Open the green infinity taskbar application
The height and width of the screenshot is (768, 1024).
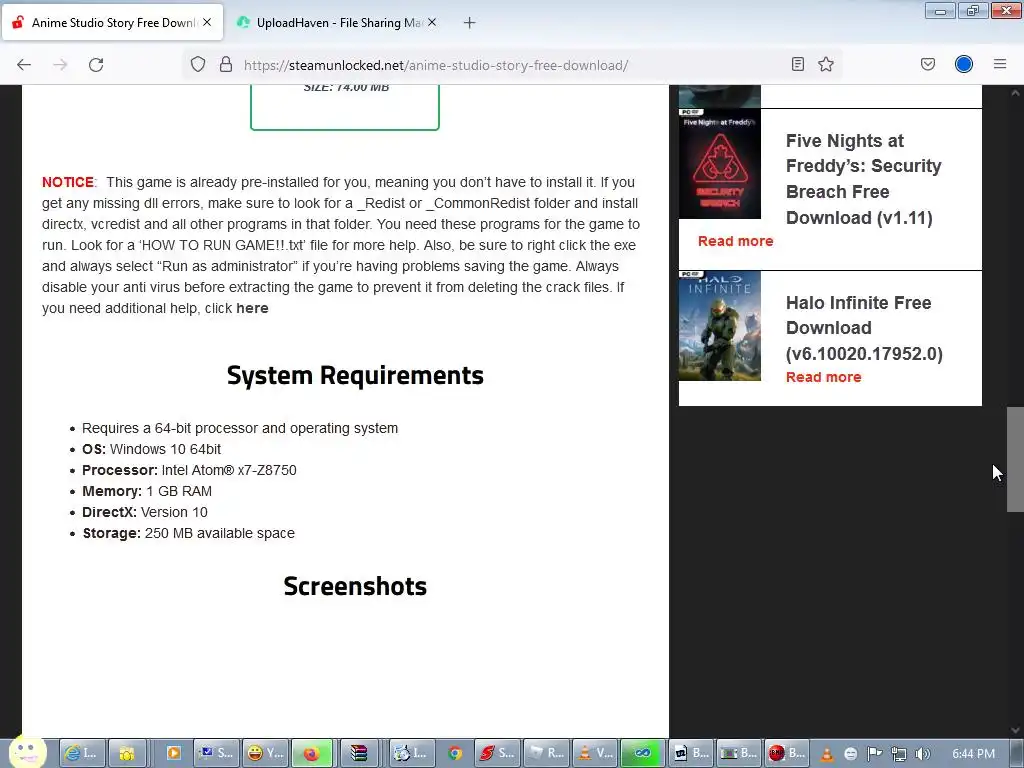coord(642,753)
